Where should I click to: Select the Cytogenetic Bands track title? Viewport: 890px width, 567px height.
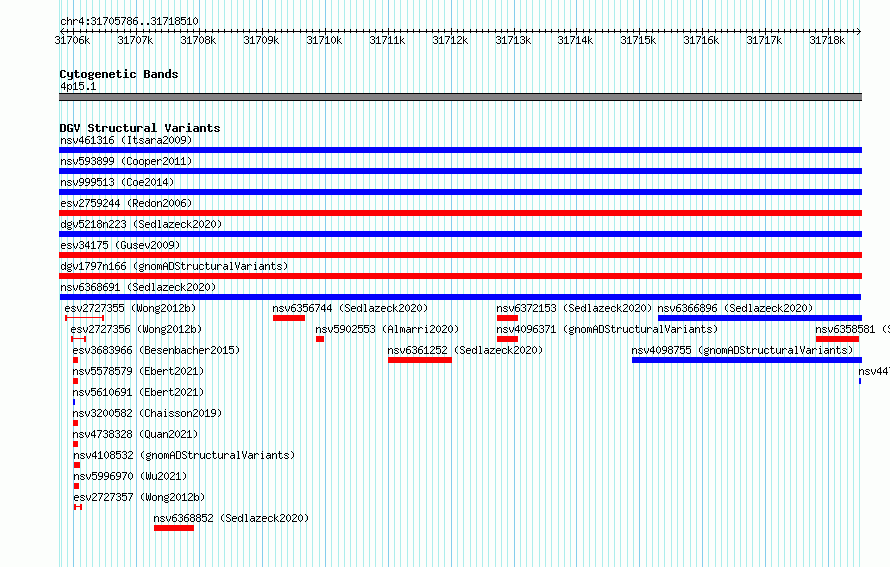[x=119, y=74]
